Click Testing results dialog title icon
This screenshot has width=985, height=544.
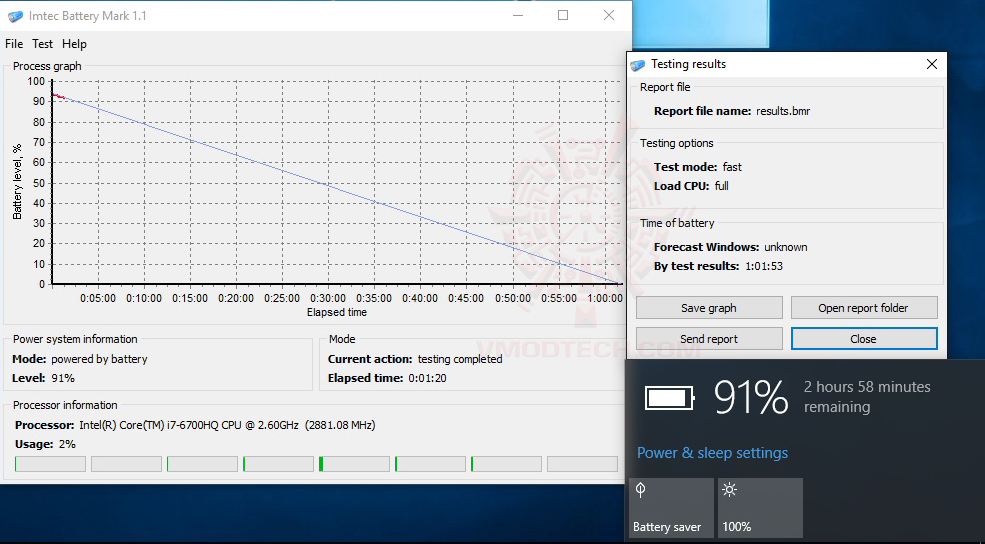(638, 65)
